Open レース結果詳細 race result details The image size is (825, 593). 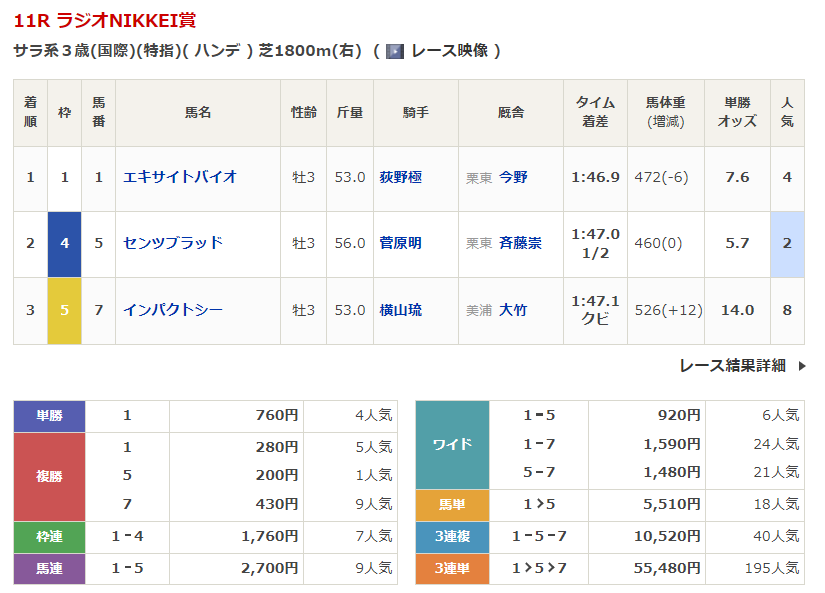(732, 365)
